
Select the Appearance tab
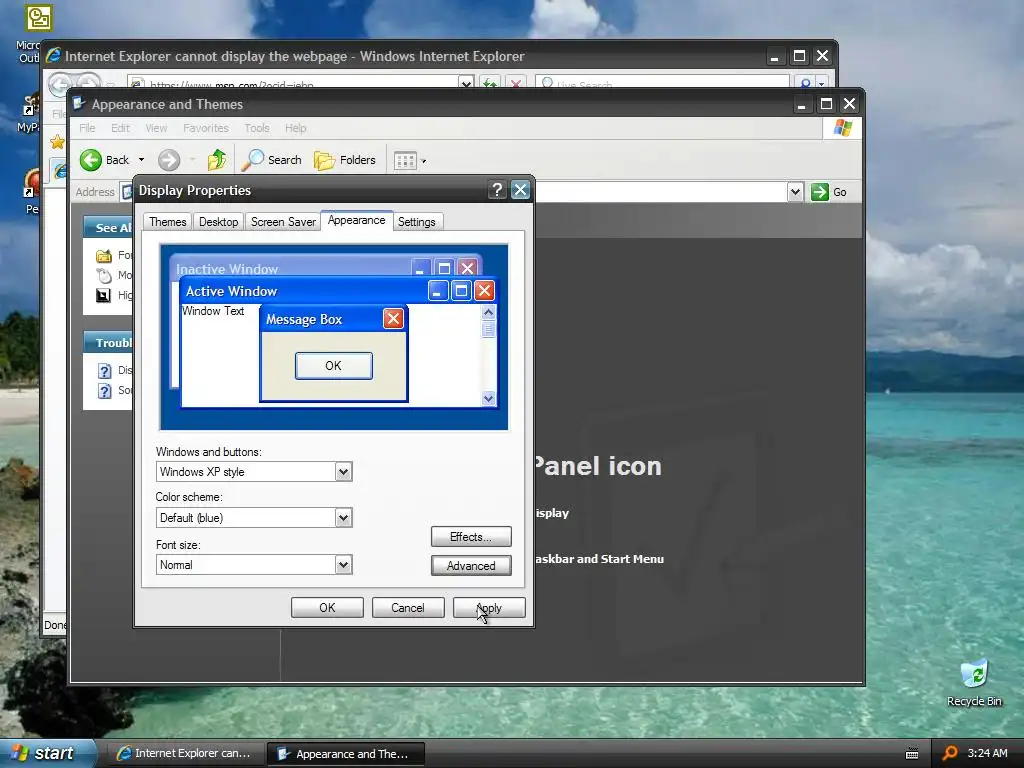tap(357, 221)
